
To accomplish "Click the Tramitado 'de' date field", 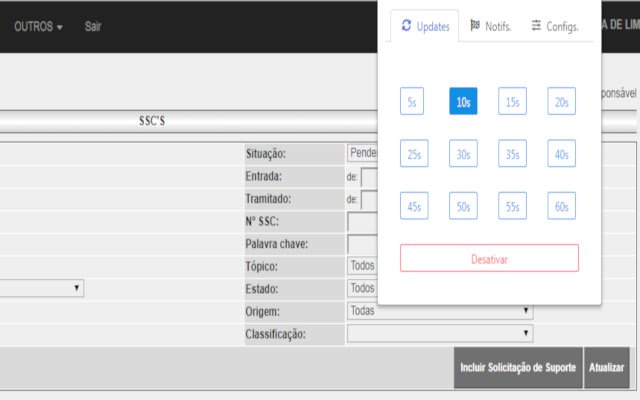I will [370, 200].
